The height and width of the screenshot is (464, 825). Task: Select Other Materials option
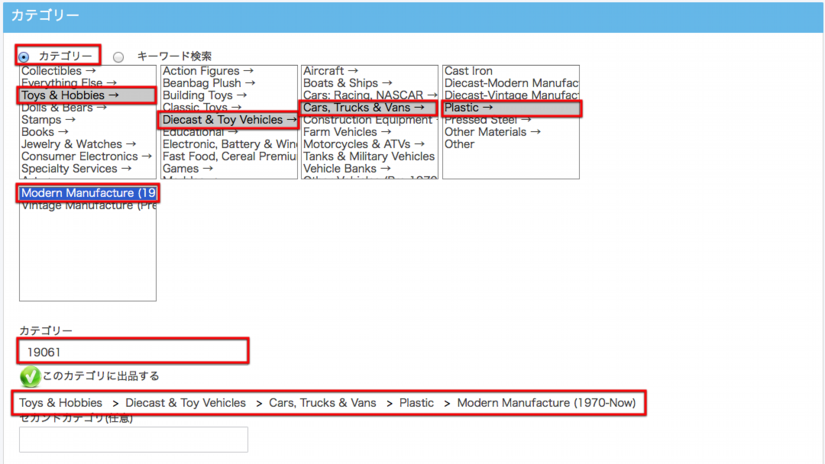(492, 132)
